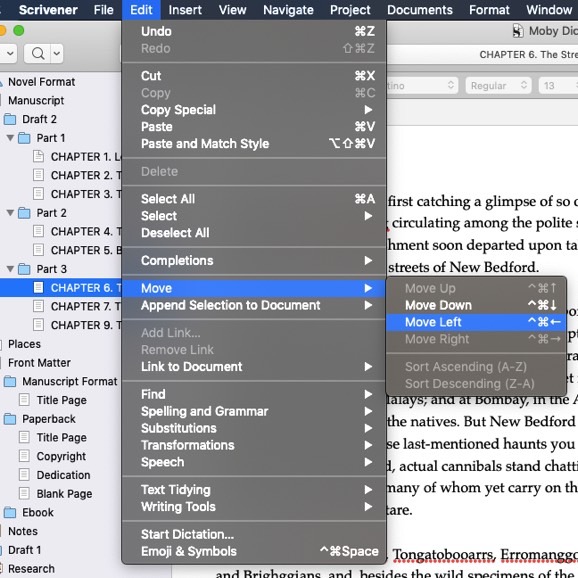This screenshot has width=578, height=578.
Task: Click the Draft 2 folder icon
Action: click(10, 119)
